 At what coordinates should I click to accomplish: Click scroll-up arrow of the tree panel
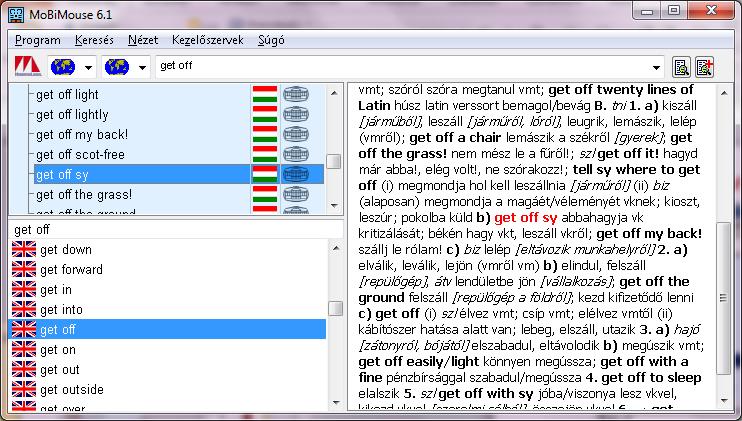[x=335, y=93]
